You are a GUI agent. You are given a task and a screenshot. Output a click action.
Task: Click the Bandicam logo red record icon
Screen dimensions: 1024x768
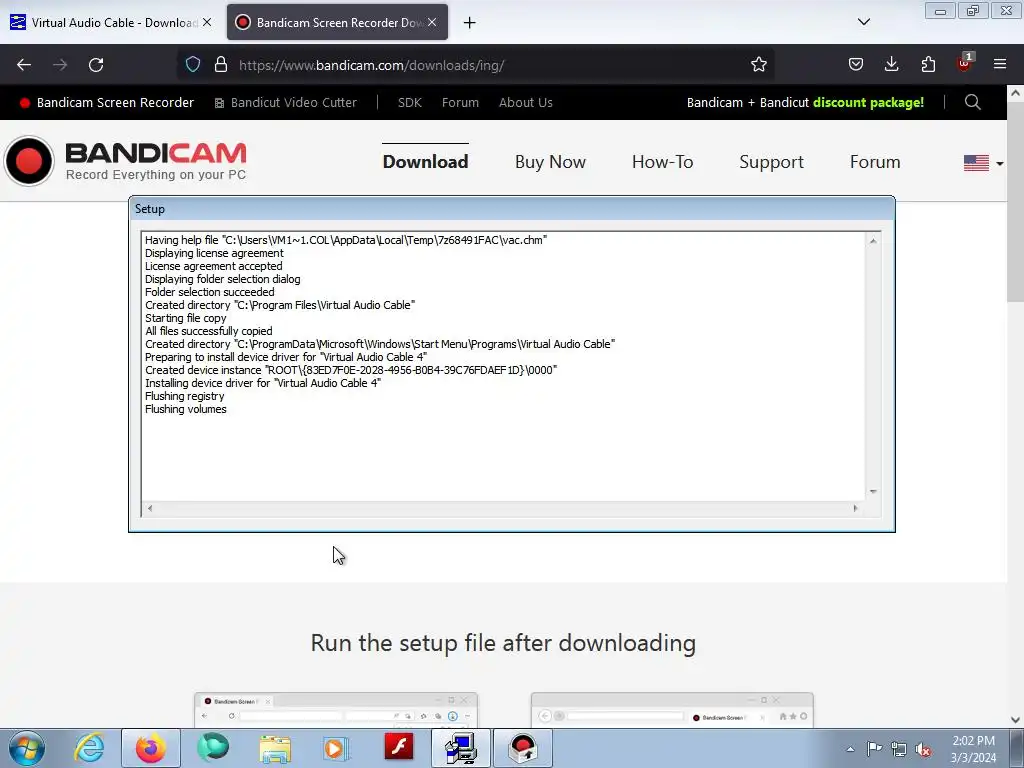coord(29,161)
